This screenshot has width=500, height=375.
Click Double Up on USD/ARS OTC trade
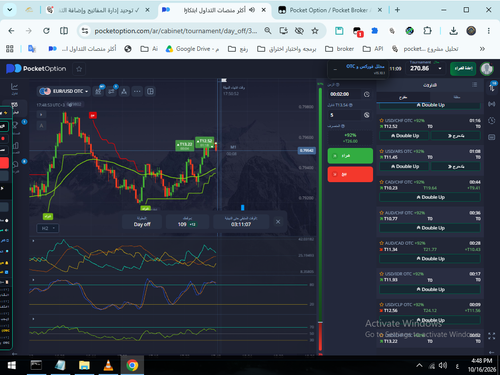(404, 166)
